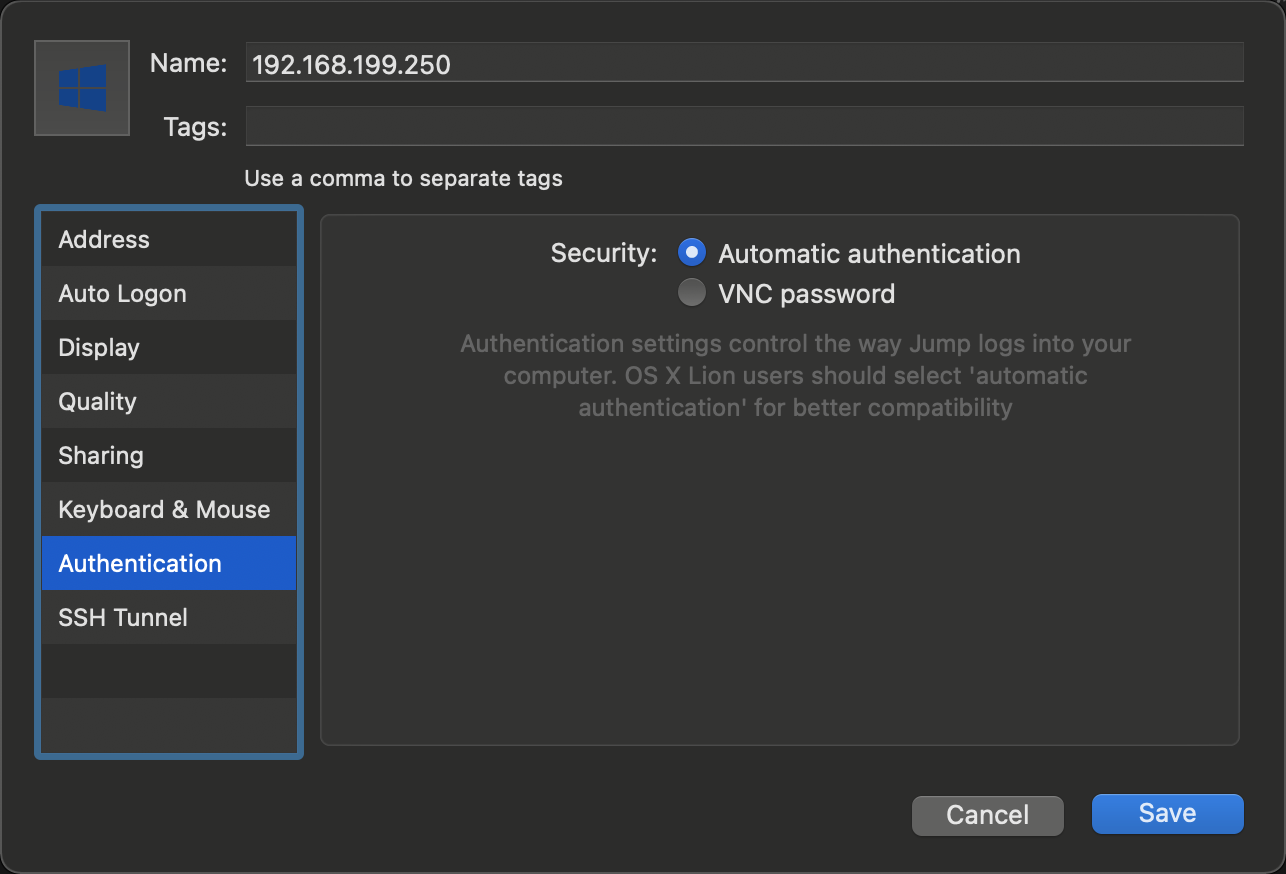This screenshot has width=1286, height=874.
Task: Click the authentication settings description text
Action: point(795,376)
